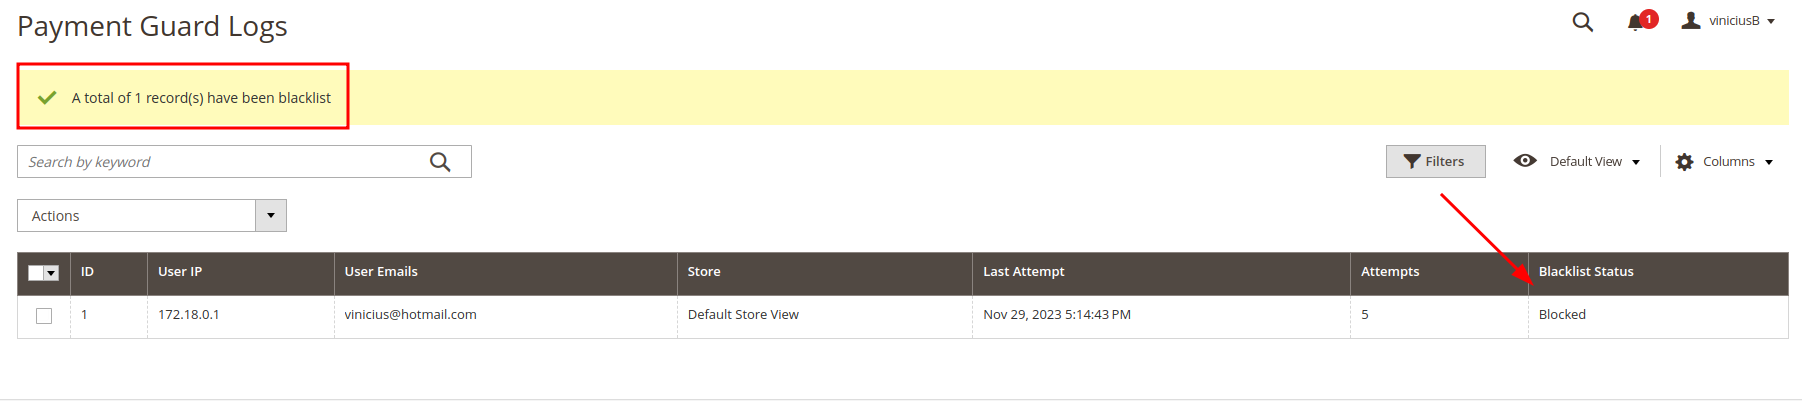Focus the Search by keyword field
The height and width of the screenshot is (401, 1802).
(x=220, y=162)
